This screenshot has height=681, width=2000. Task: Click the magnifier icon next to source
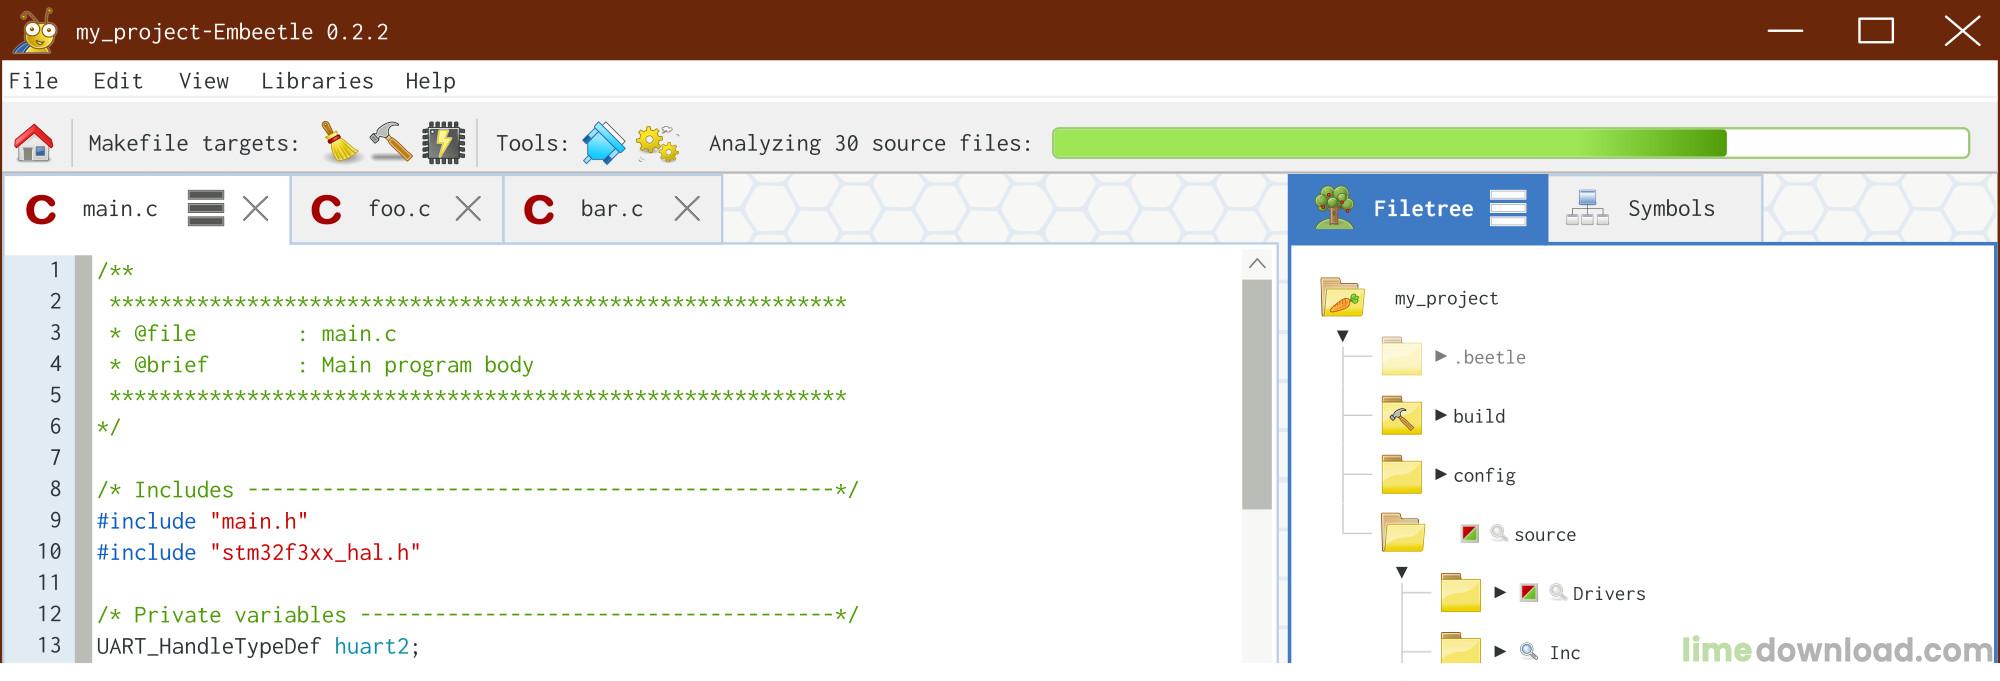coord(1498,533)
